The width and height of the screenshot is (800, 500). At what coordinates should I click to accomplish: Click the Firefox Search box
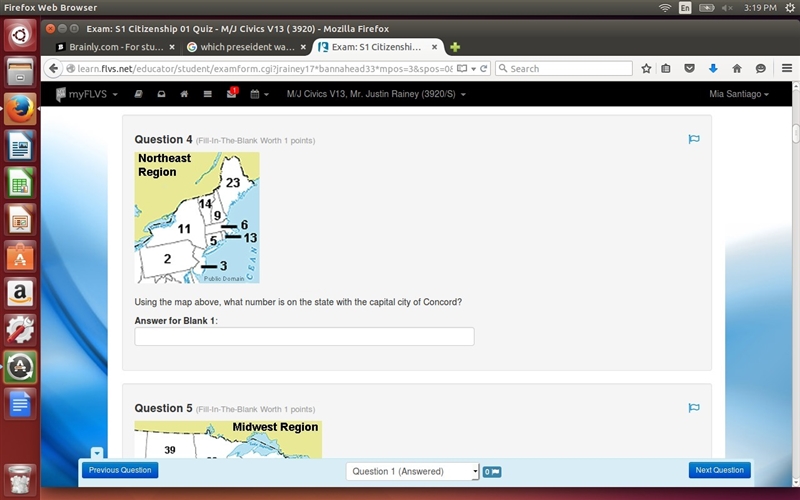coord(564,68)
